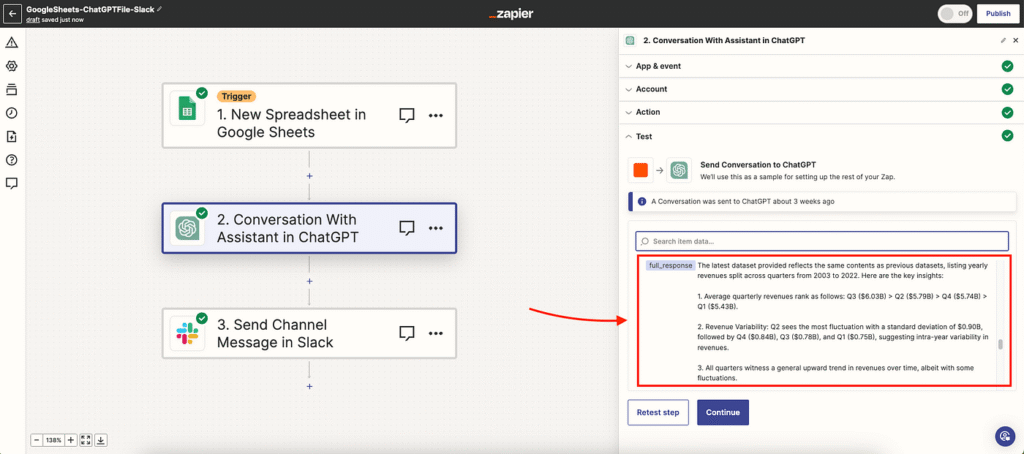Click the zapier logo in header
The height and width of the screenshot is (454, 1024).
coord(511,14)
